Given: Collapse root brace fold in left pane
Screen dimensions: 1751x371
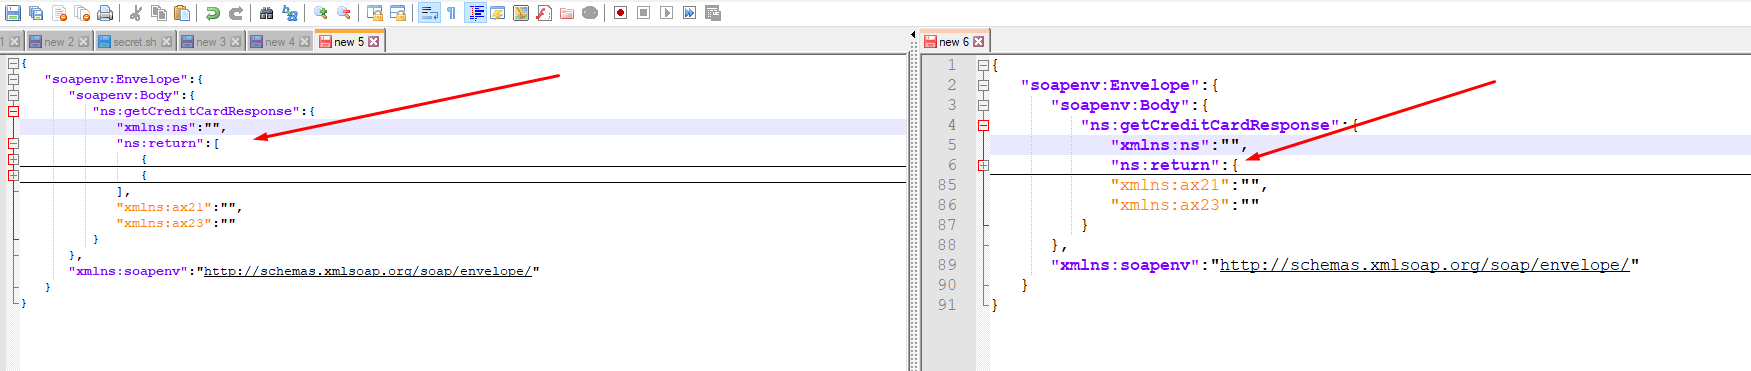Looking at the screenshot, I should coord(13,63).
